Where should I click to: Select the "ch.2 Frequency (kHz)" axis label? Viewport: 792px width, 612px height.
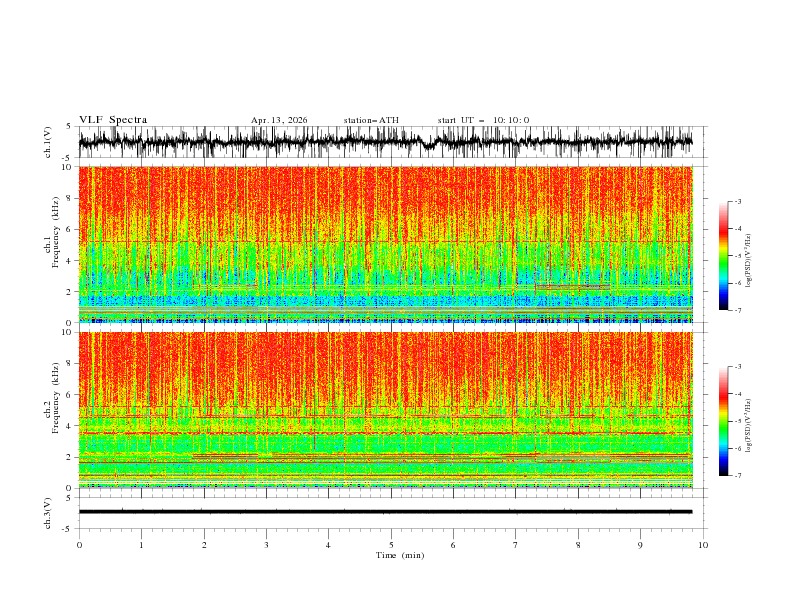52,398
